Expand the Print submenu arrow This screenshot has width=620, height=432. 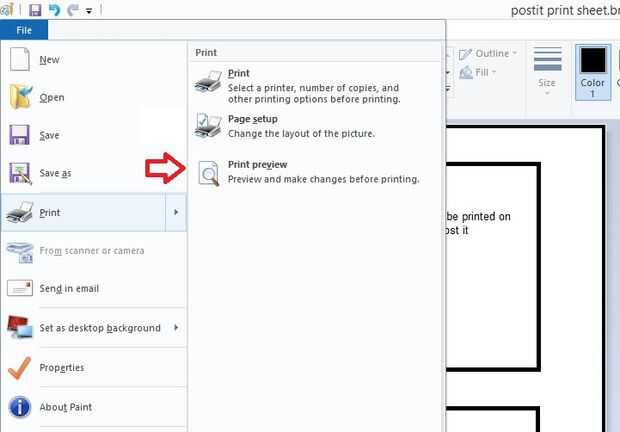tap(176, 212)
